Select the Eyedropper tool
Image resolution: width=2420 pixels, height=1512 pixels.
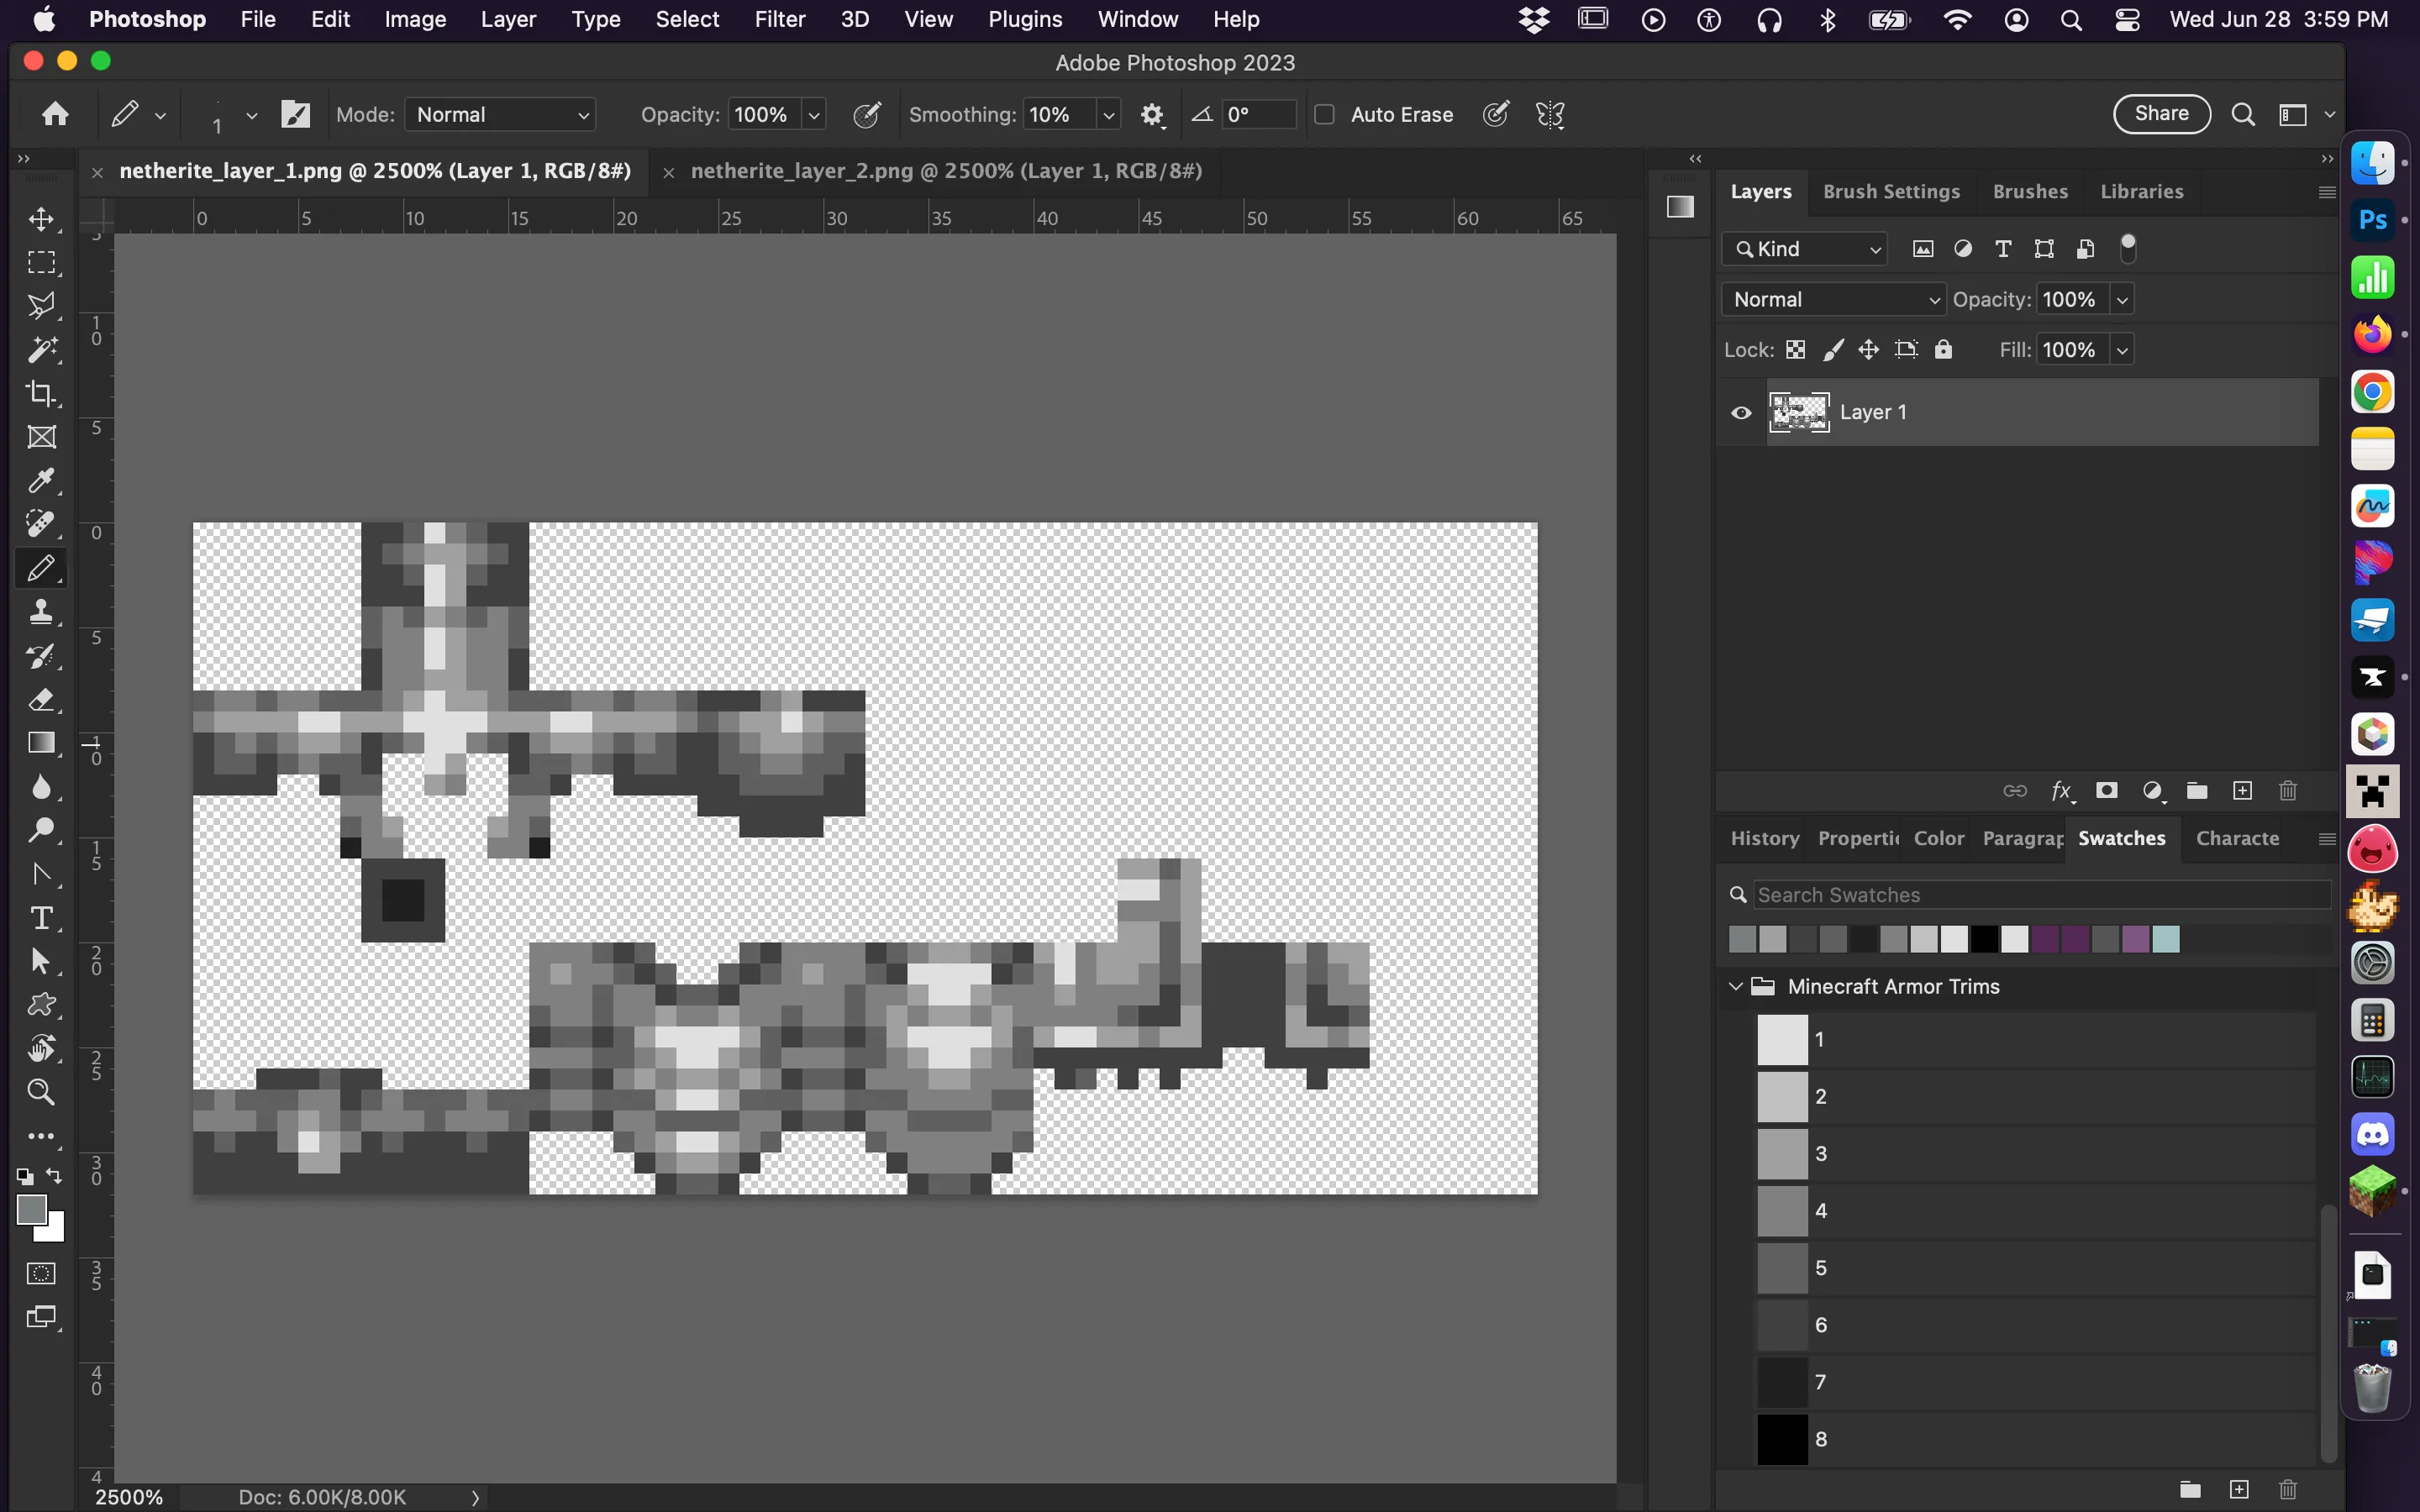(41, 481)
